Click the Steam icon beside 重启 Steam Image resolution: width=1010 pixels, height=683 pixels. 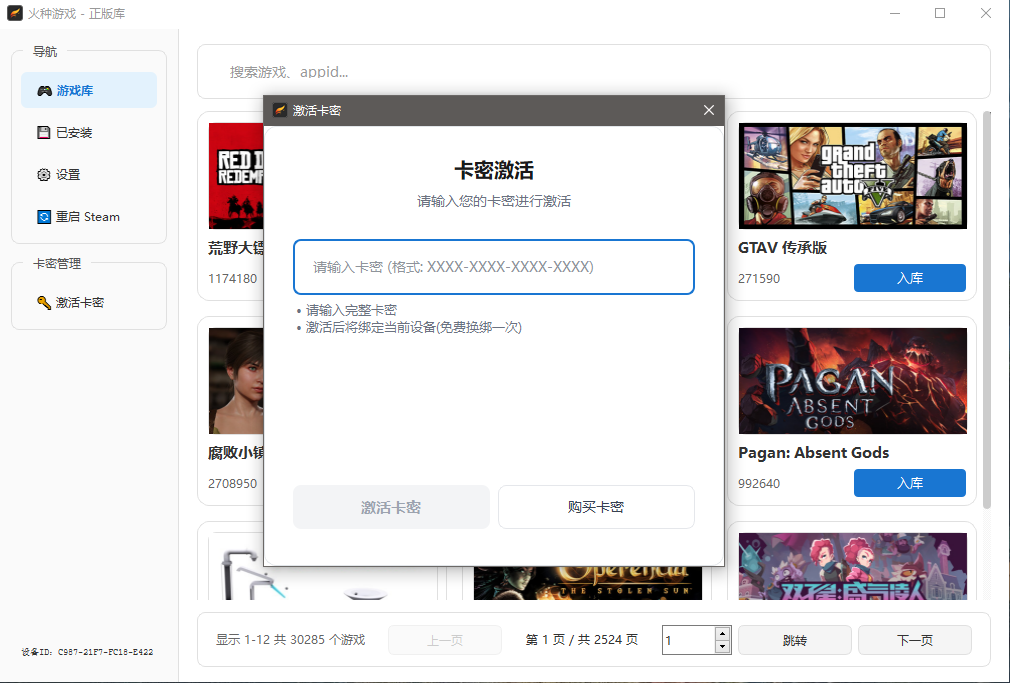[x=42, y=216]
